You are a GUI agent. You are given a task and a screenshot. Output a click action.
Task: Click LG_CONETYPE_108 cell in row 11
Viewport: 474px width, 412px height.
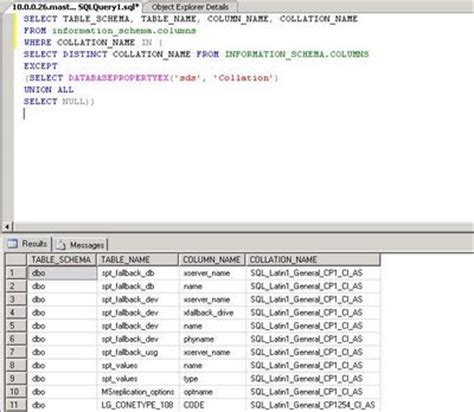click(x=138, y=405)
